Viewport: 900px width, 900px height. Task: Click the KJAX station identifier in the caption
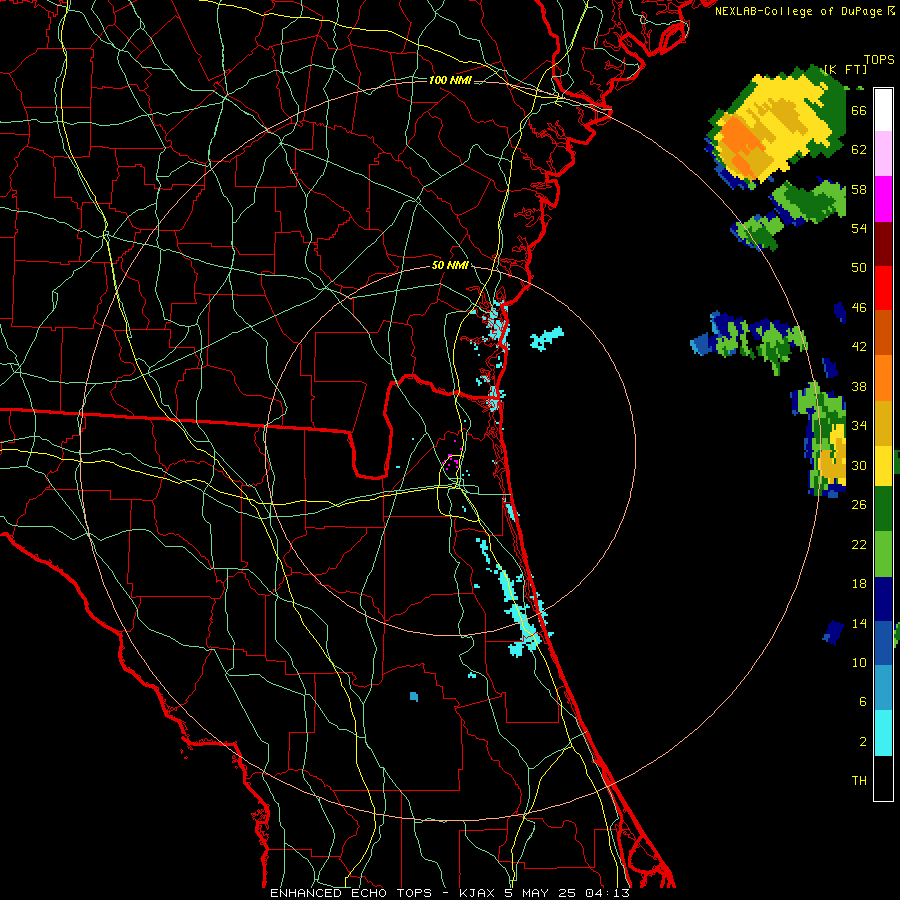click(x=478, y=893)
